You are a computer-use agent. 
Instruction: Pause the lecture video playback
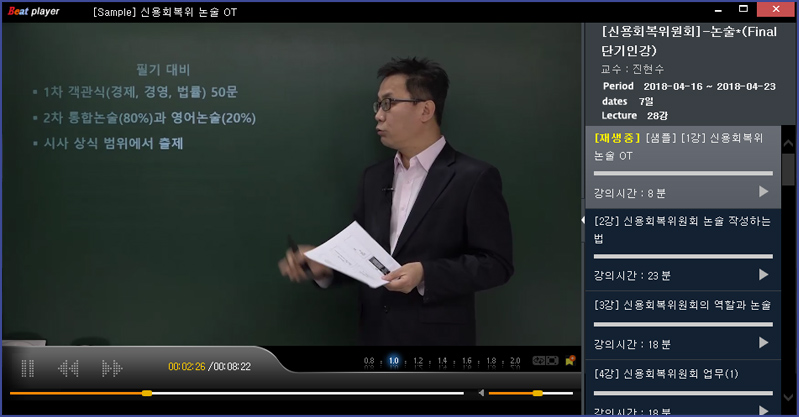[28, 368]
